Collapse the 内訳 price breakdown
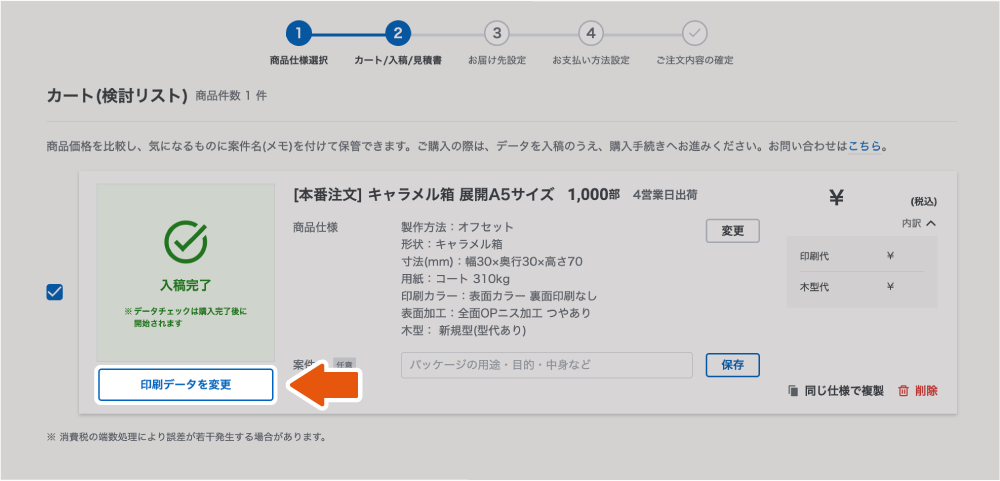The width and height of the screenshot is (1000, 481). [x=919, y=223]
